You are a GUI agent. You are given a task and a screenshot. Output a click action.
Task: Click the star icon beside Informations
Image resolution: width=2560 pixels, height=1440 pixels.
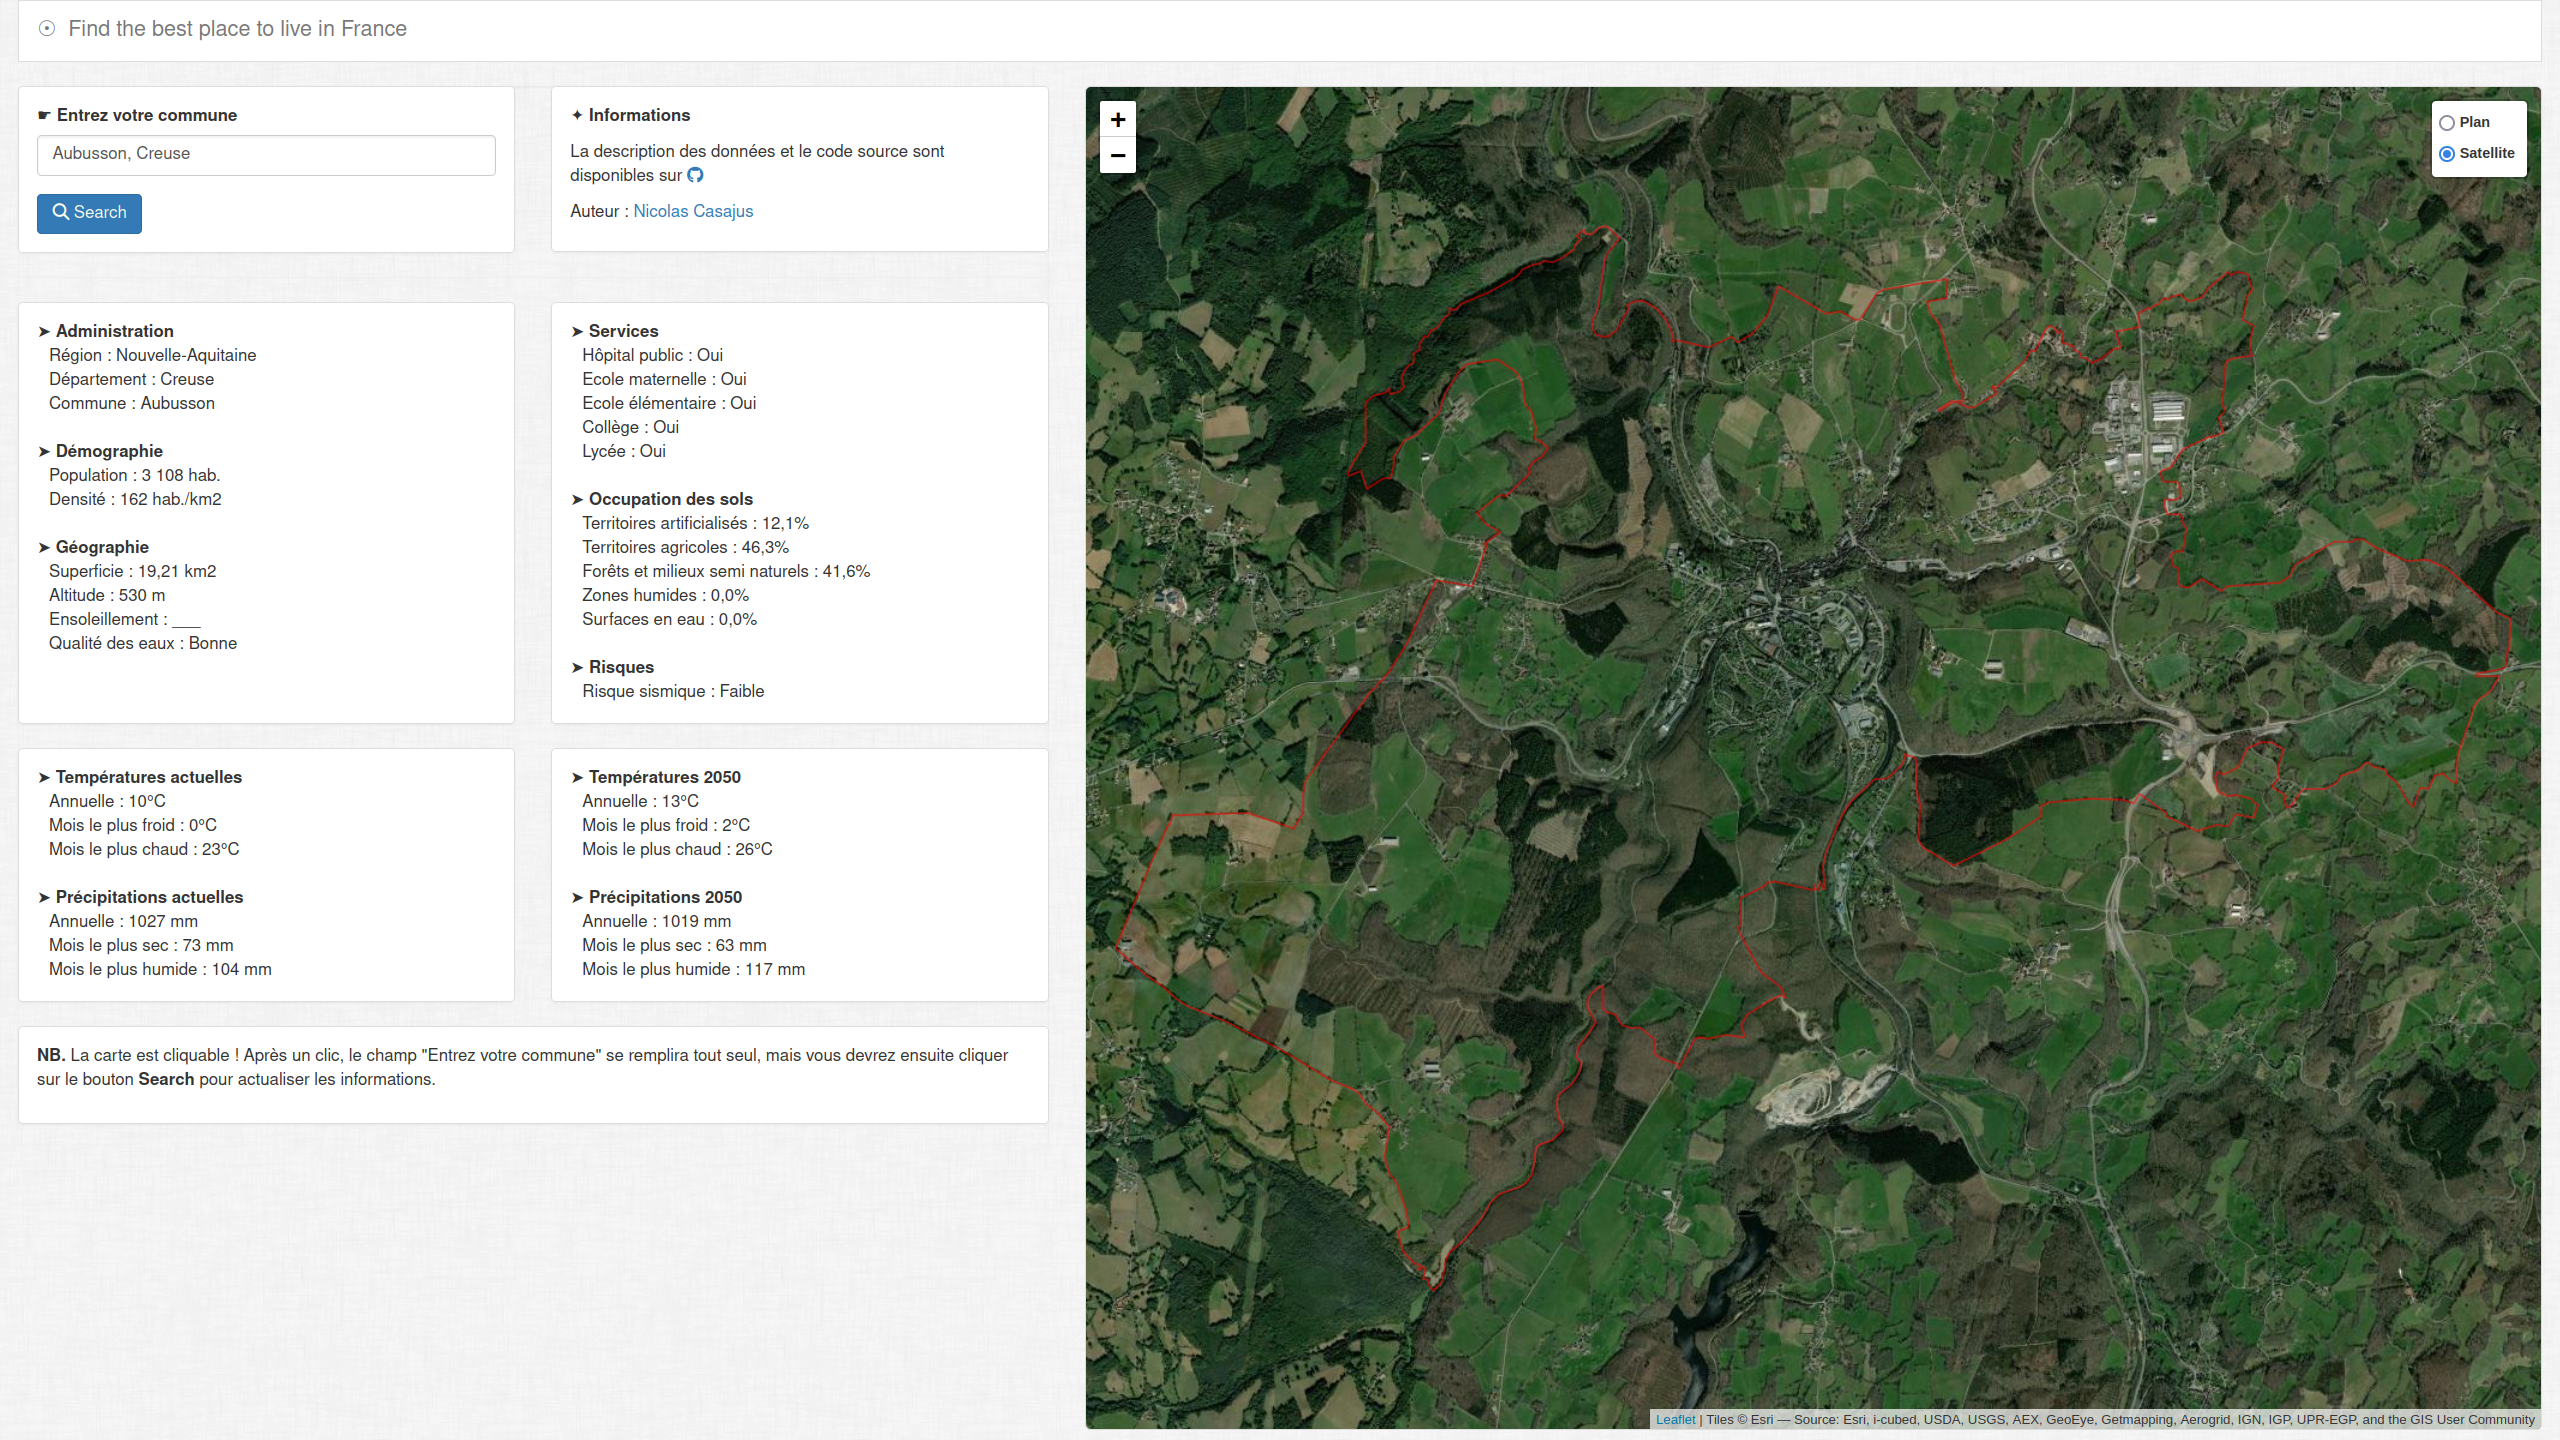click(577, 116)
